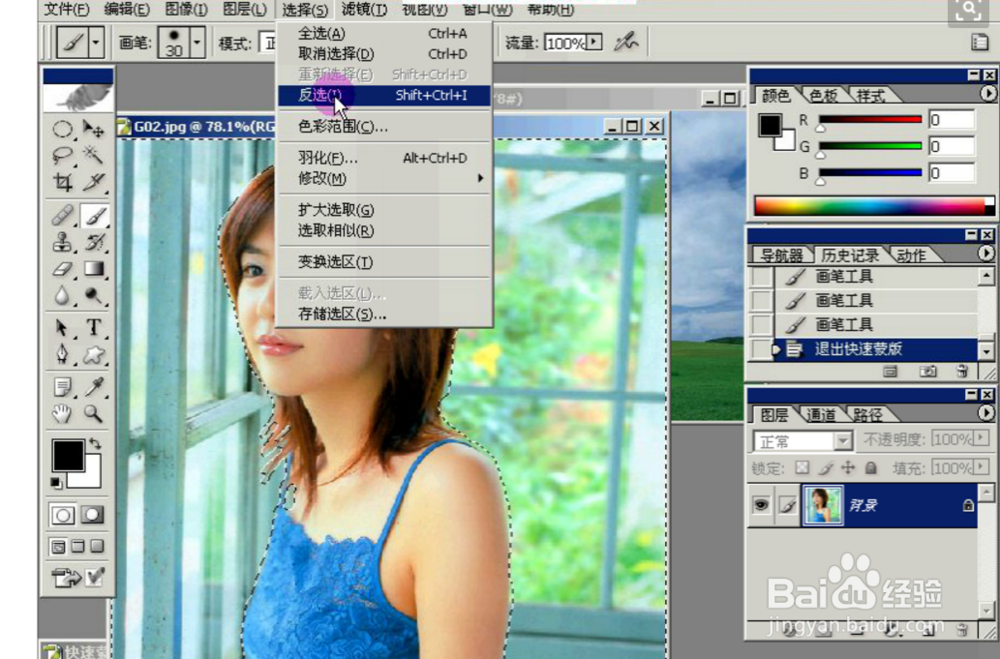Toggle lock position in Layers panel
Image resolution: width=1000 pixels, height=659 pixels.
(x=848, y=468)
